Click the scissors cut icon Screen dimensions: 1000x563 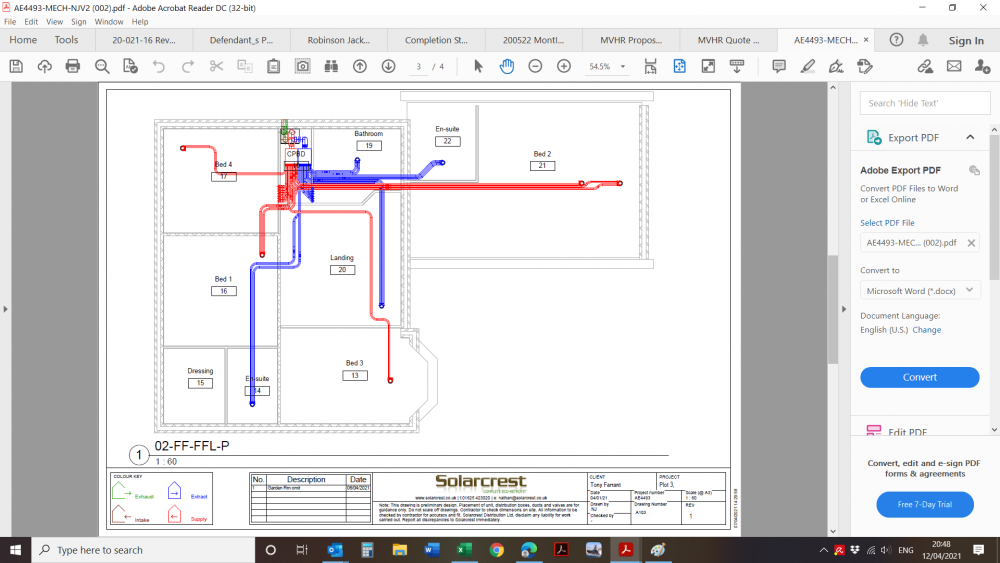point(216,66)
